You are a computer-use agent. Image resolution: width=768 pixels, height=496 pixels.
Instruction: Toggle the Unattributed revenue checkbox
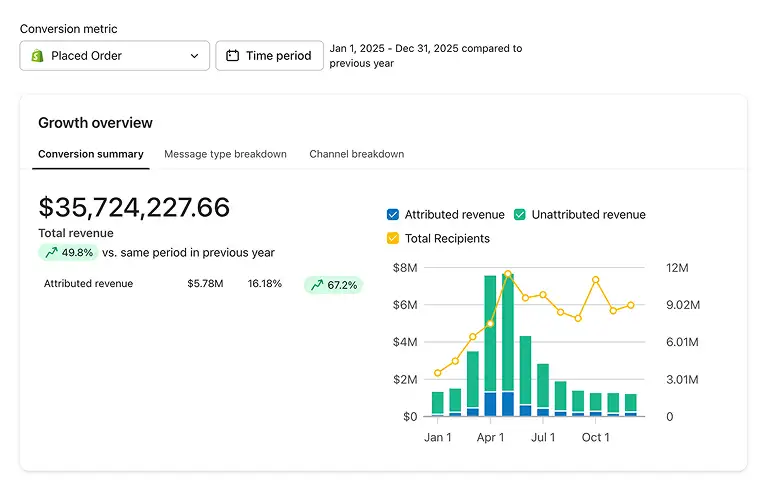tap(520, 214)
